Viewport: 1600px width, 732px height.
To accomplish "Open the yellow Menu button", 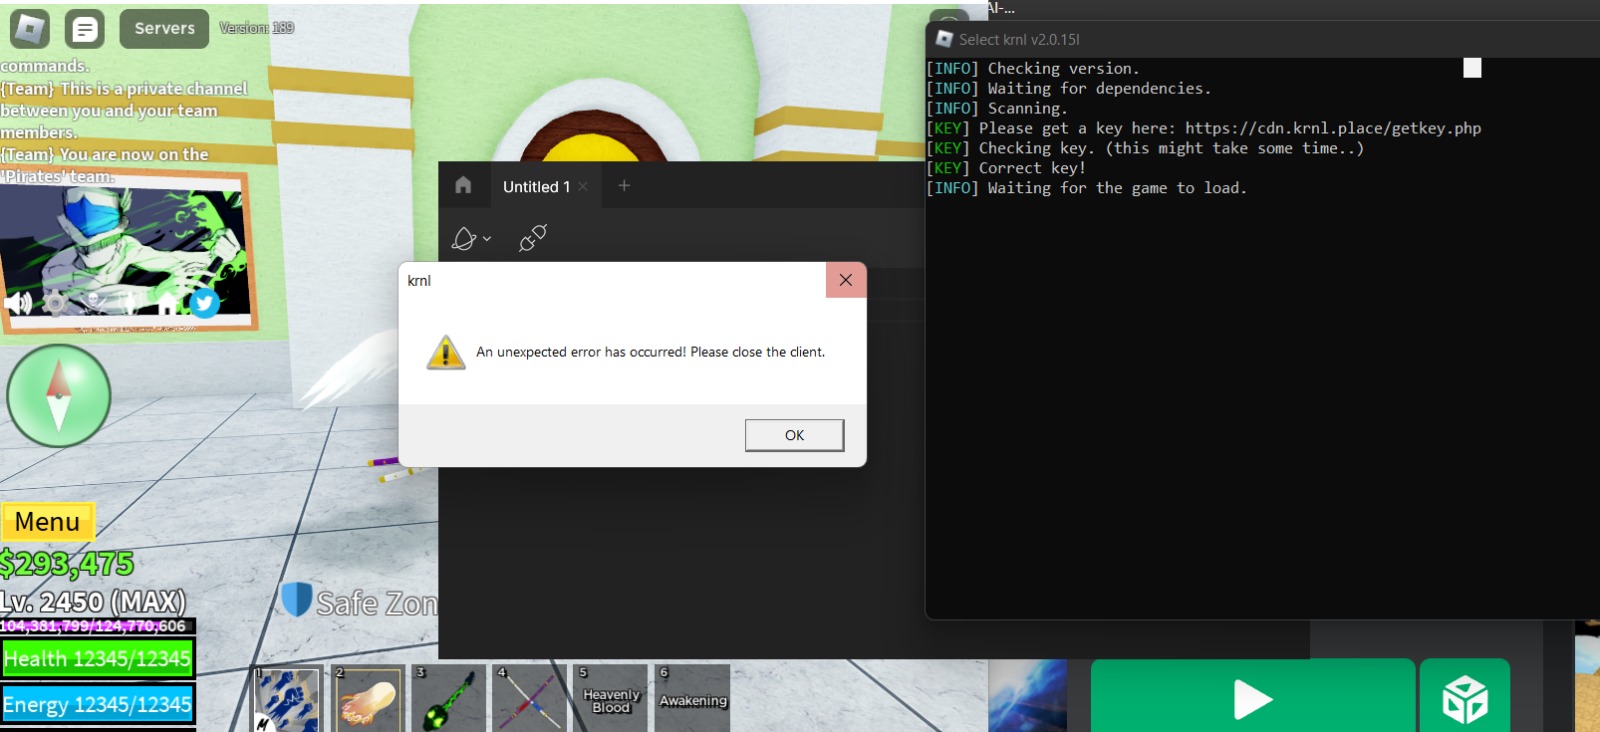I will (47, 522).
